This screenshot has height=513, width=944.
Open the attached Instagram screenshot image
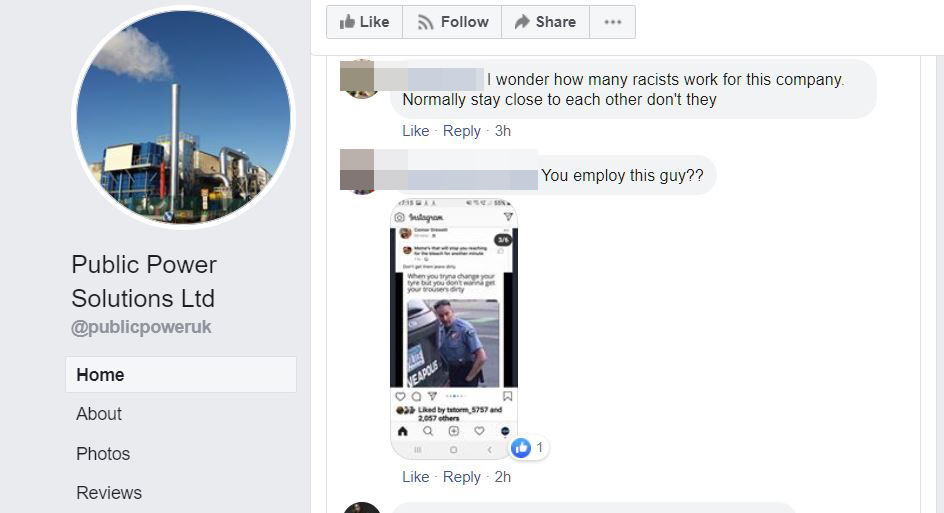[x=454, y=329]
